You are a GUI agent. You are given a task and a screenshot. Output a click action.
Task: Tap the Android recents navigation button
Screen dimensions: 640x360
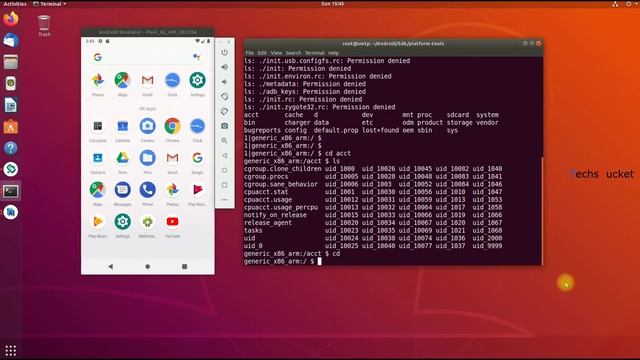pyautogui.click(x=184, y=267)
